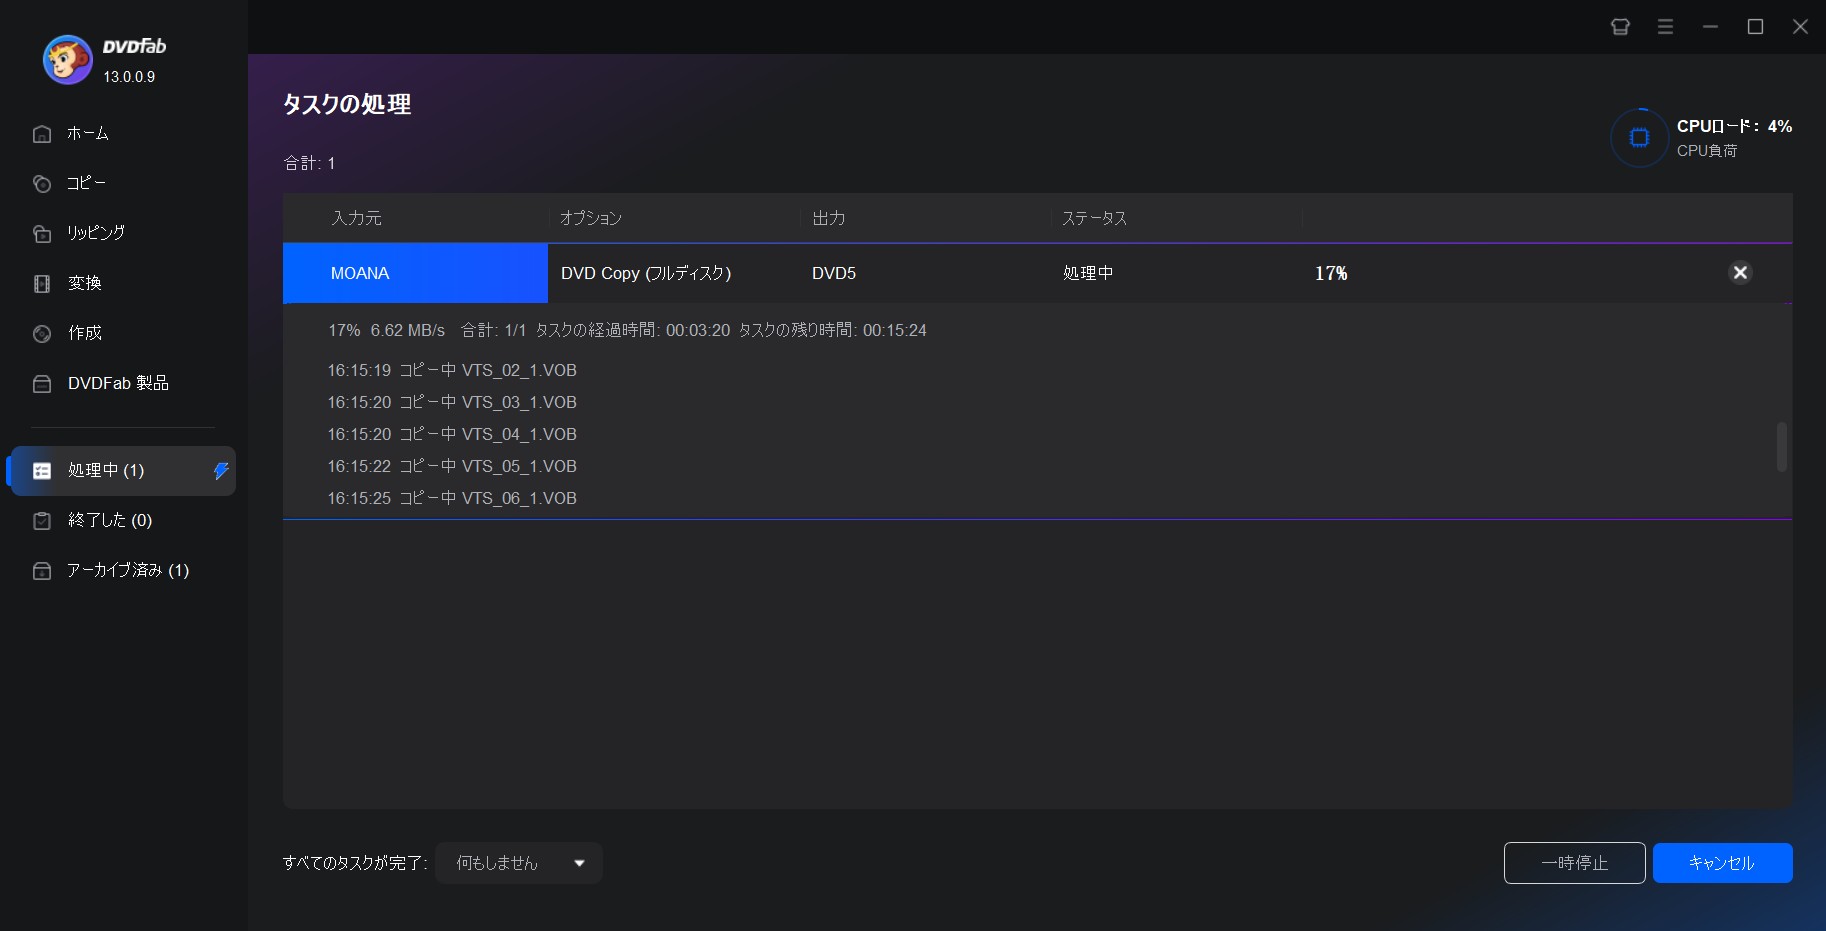Switch to コピー module

coord(86,183)
